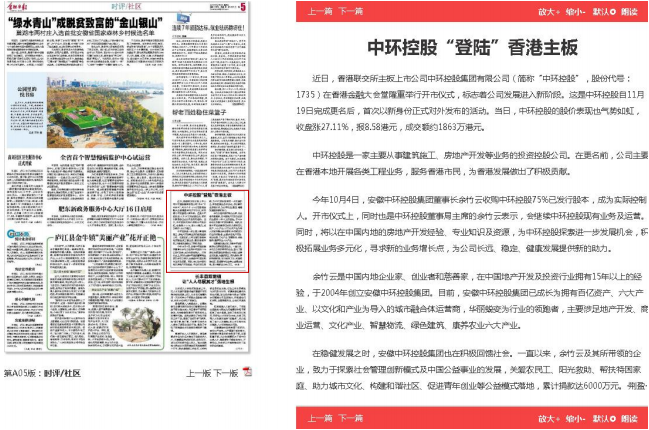Click the page label 第A05版：时评/社区
The image size is (649, 430).
42,373
